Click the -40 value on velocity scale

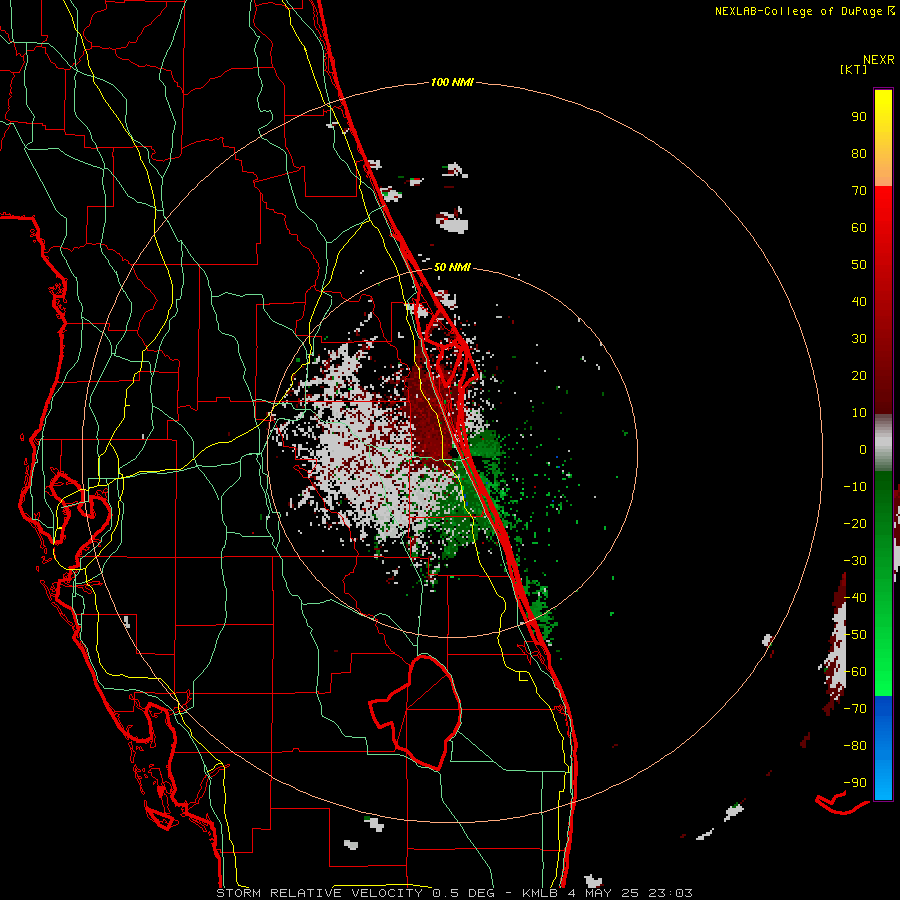coord(855,598)
